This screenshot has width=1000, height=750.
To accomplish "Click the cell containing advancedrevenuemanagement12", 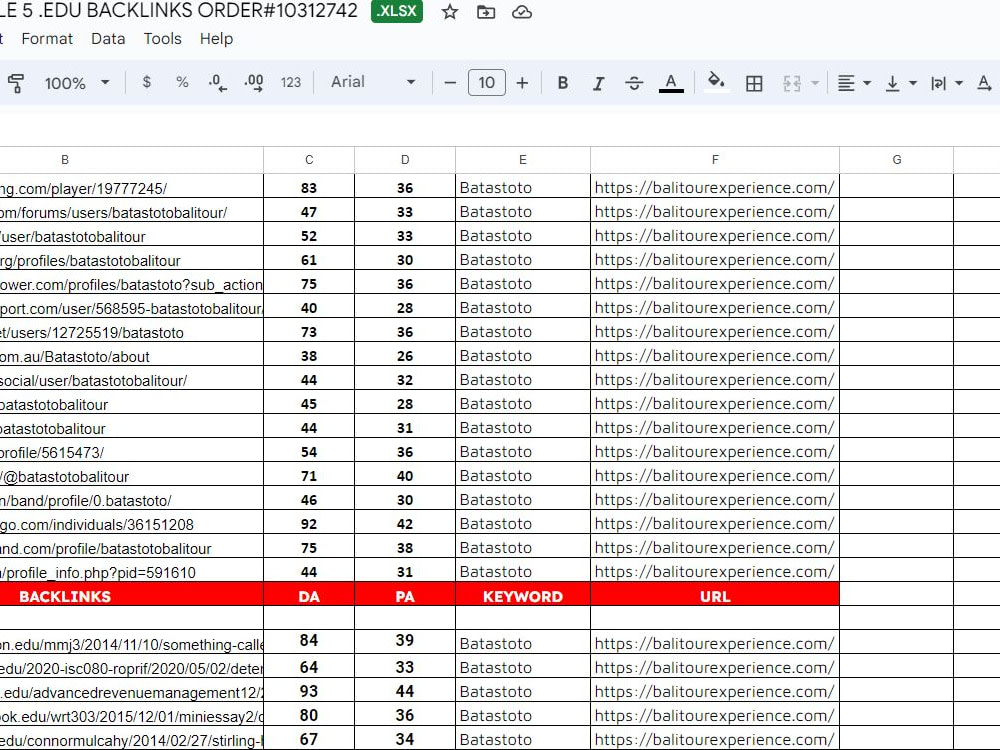I will [x=131, y=691].
